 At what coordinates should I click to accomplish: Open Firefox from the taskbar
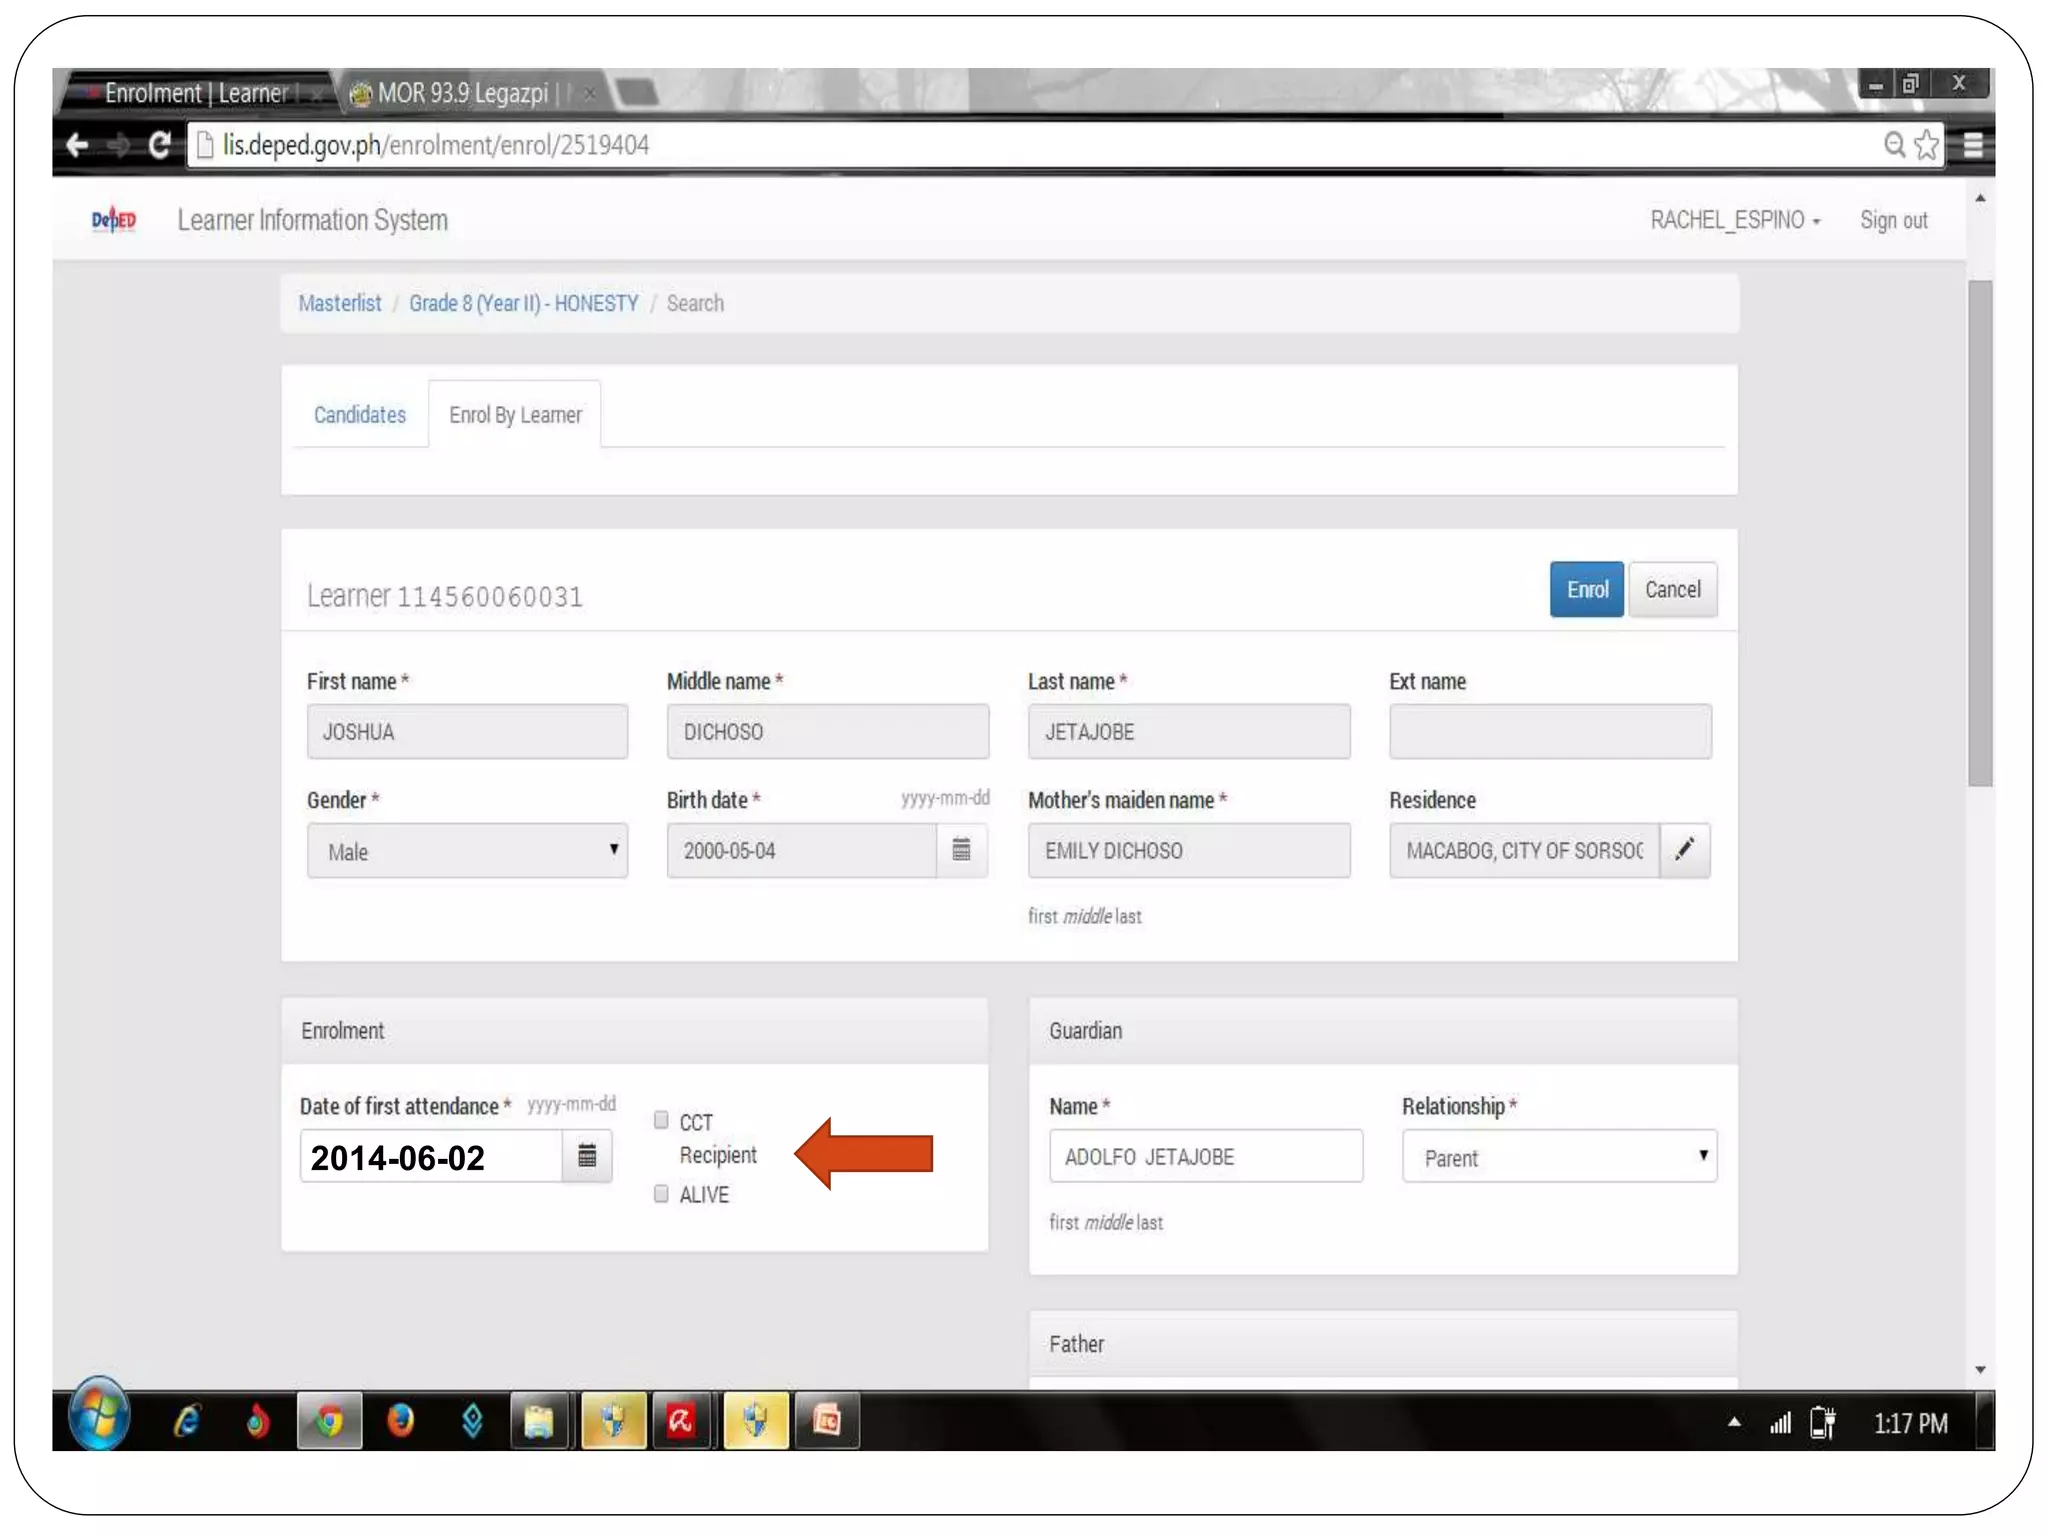pyautogui.click(x=401, y=1420)
